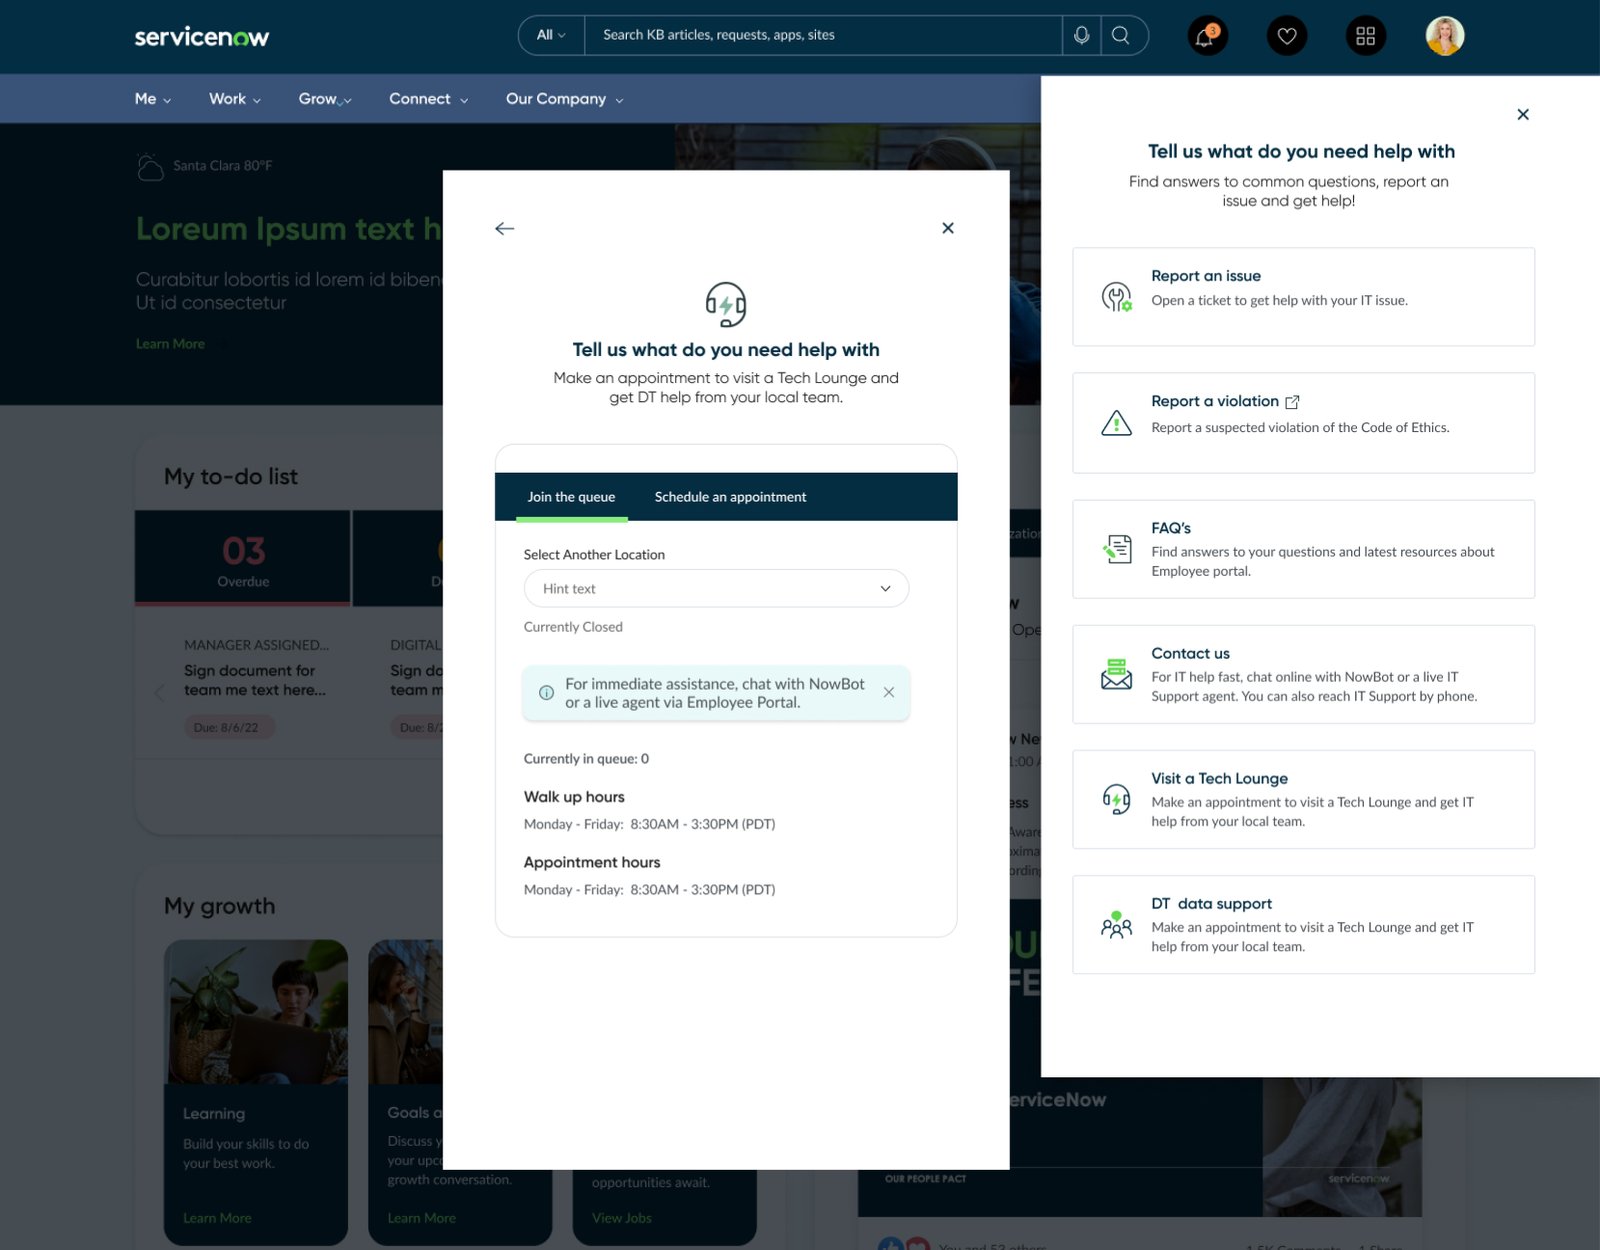Image resolution: width=1600 pixels, height=1250 pixels.
Task: Select the 03 Overdue to-do tile
Action: pyautogui.click(x=243, y=558)
